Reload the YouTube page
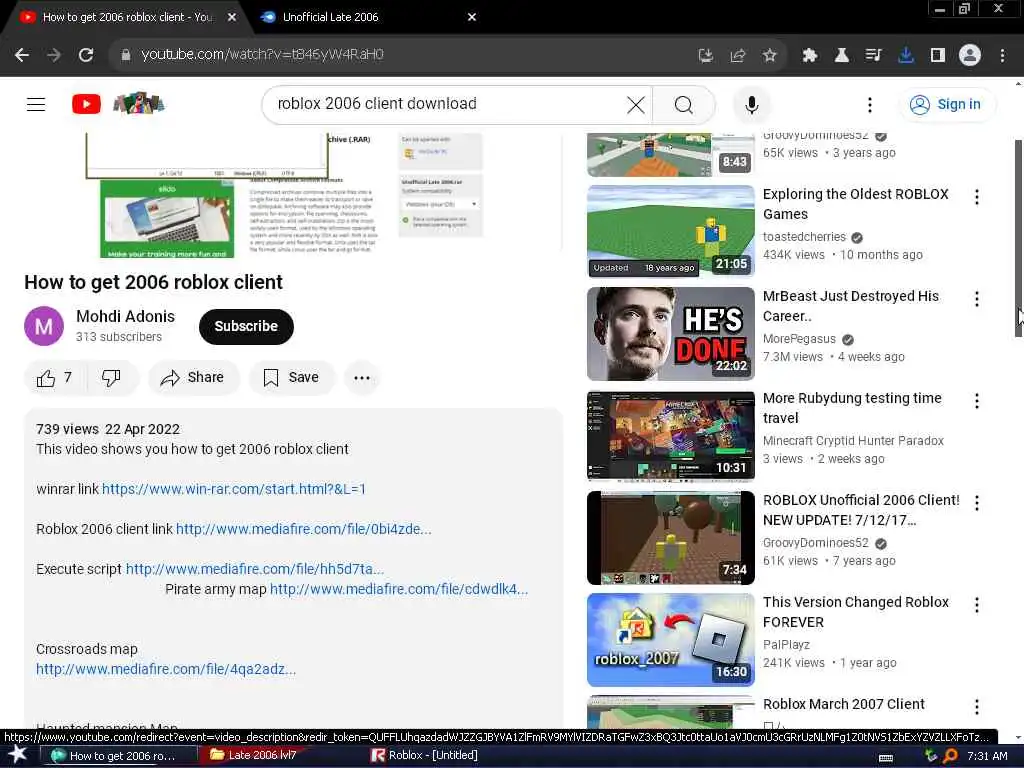The height and width of the screenshot is (768, 1024). click(x=86, y=55)
